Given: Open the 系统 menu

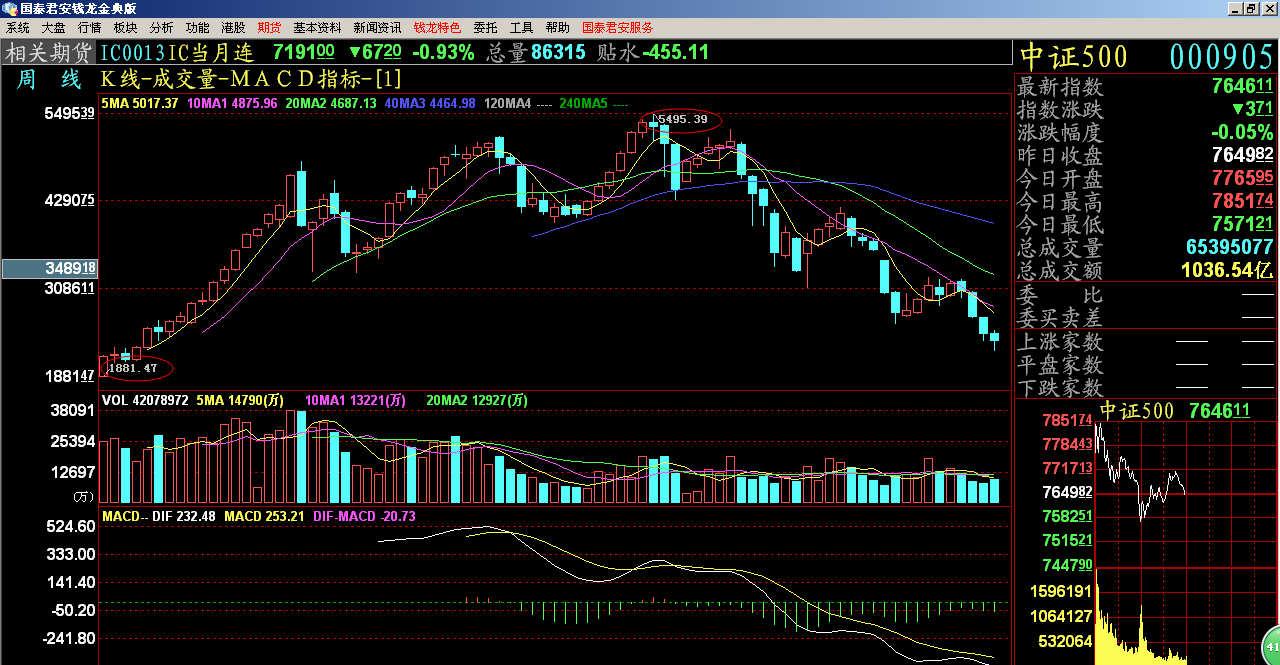Looking at the screenshot, I should pyautogui.click(x=18, y=28).
